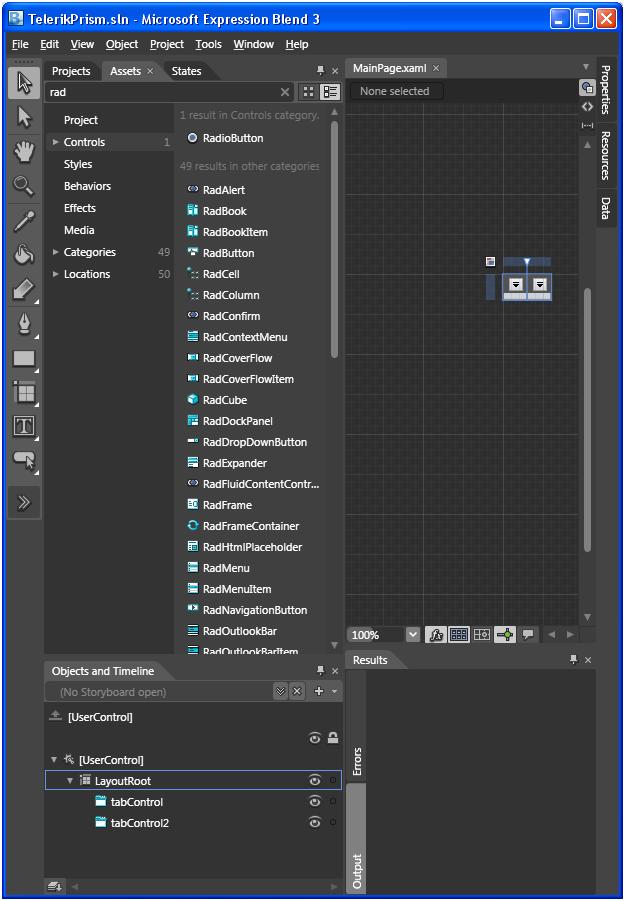Open the File menu
The image size is (625, 901).
pos(20,44)
